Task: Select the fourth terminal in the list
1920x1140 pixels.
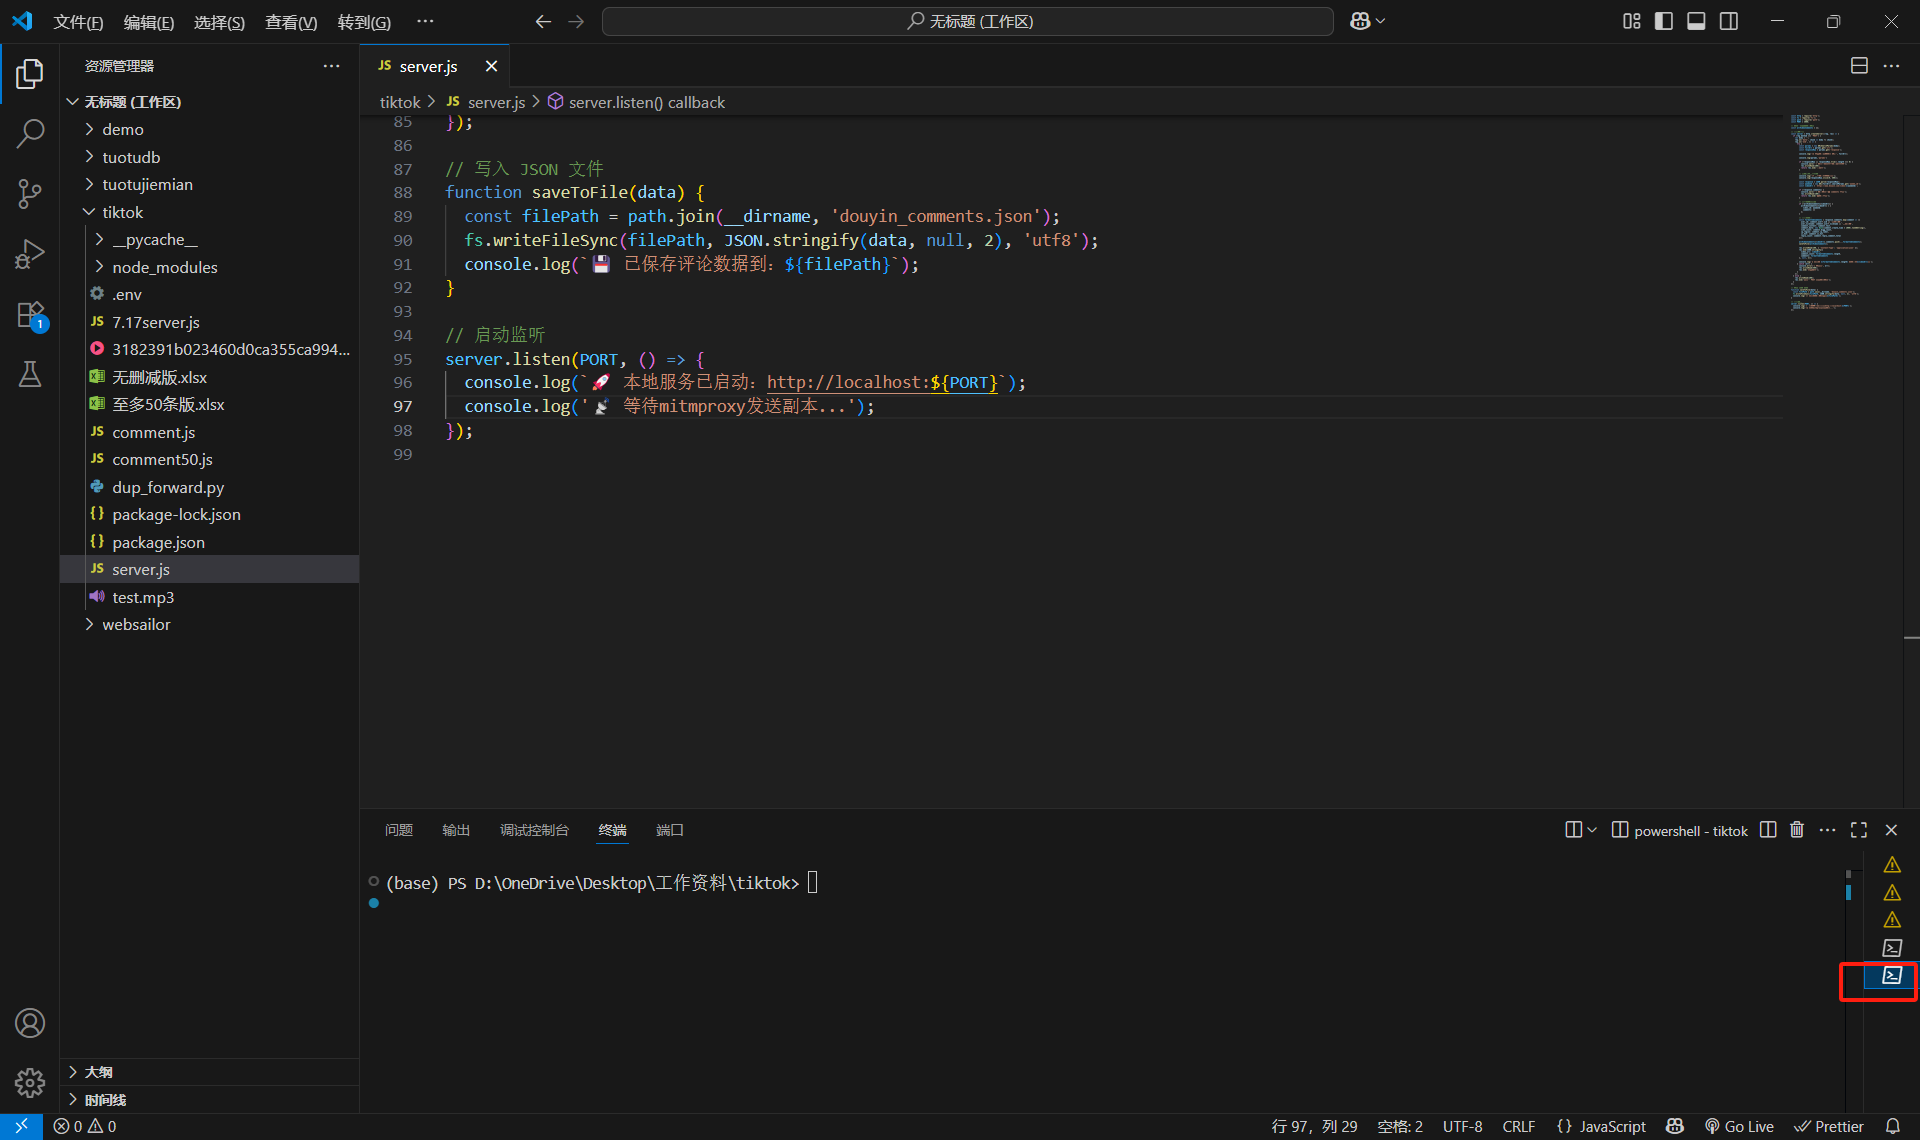Action: (x=1891, y=947)
